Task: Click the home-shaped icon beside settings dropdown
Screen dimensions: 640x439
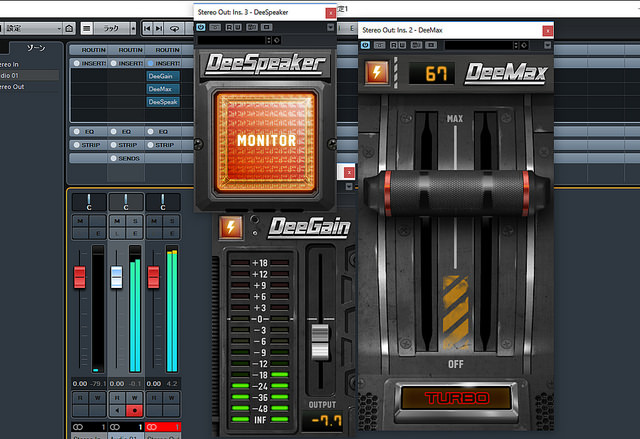Action: pos(69,28)
